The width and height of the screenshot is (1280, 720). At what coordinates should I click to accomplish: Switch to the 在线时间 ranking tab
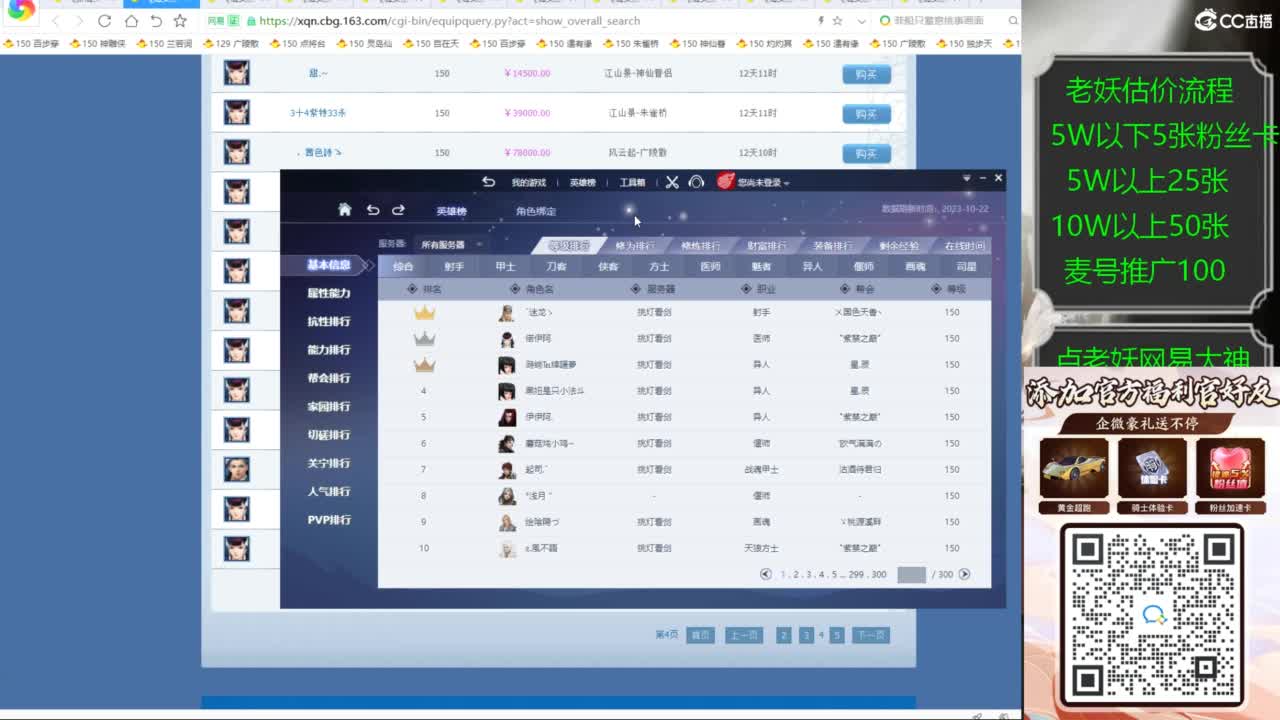point(964,246)
